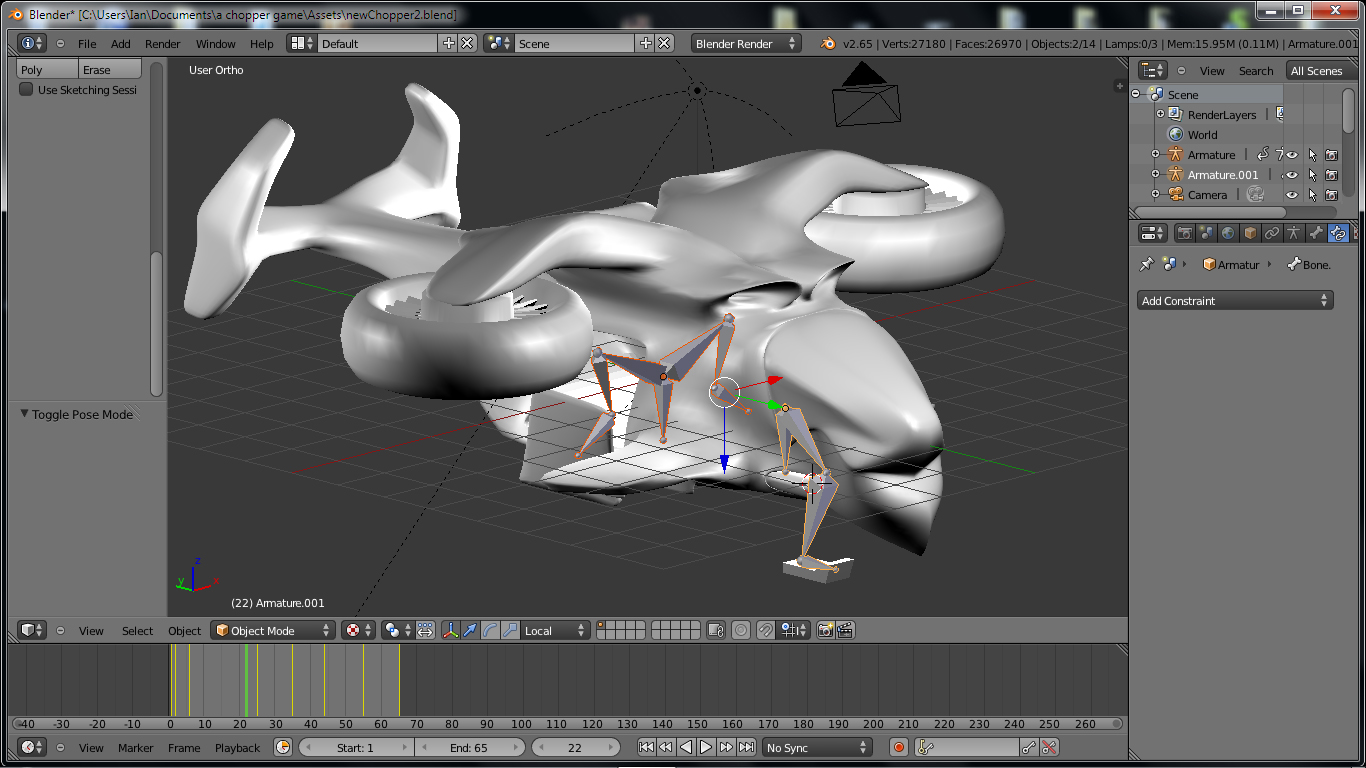Open the pivot point dropdown
The width and height of the screenshot is (1366, 768).
[x=398, y=630]
